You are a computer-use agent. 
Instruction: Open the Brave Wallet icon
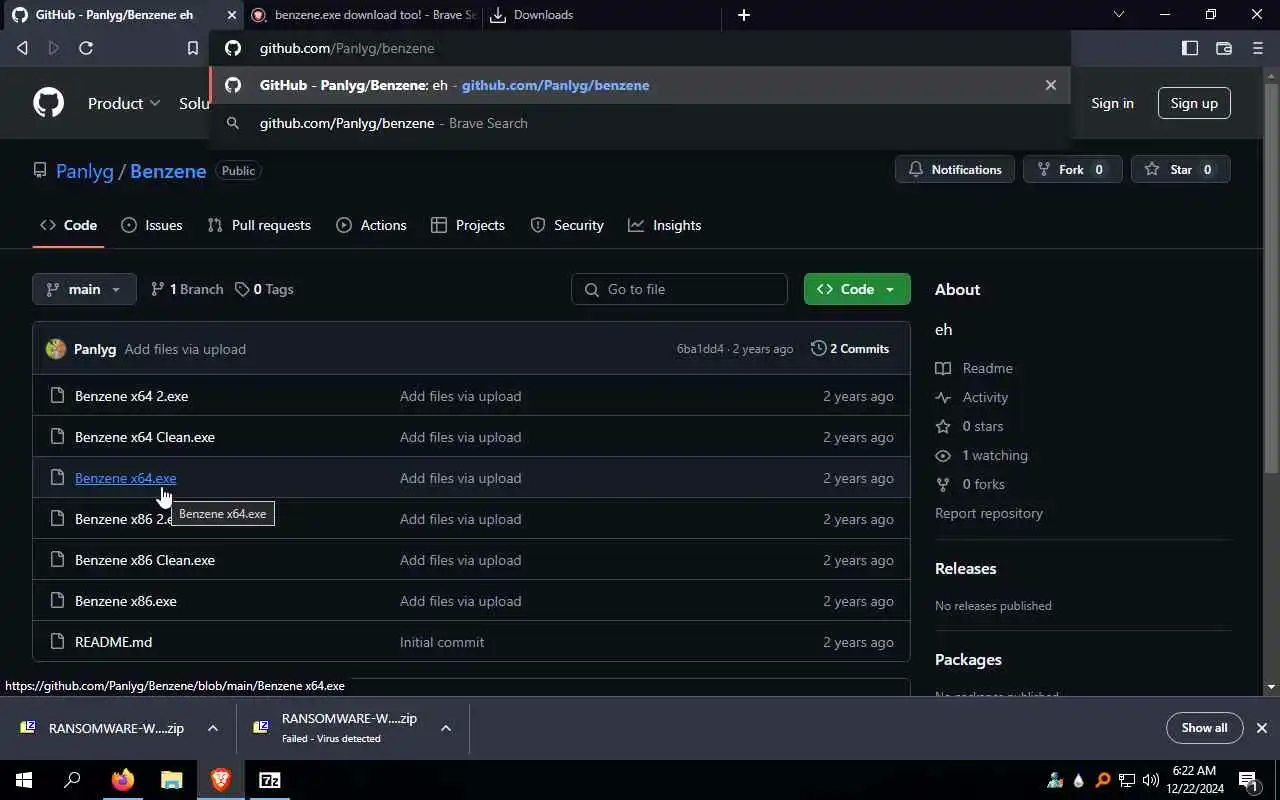pyautogui.click(x=1223, y=48)
